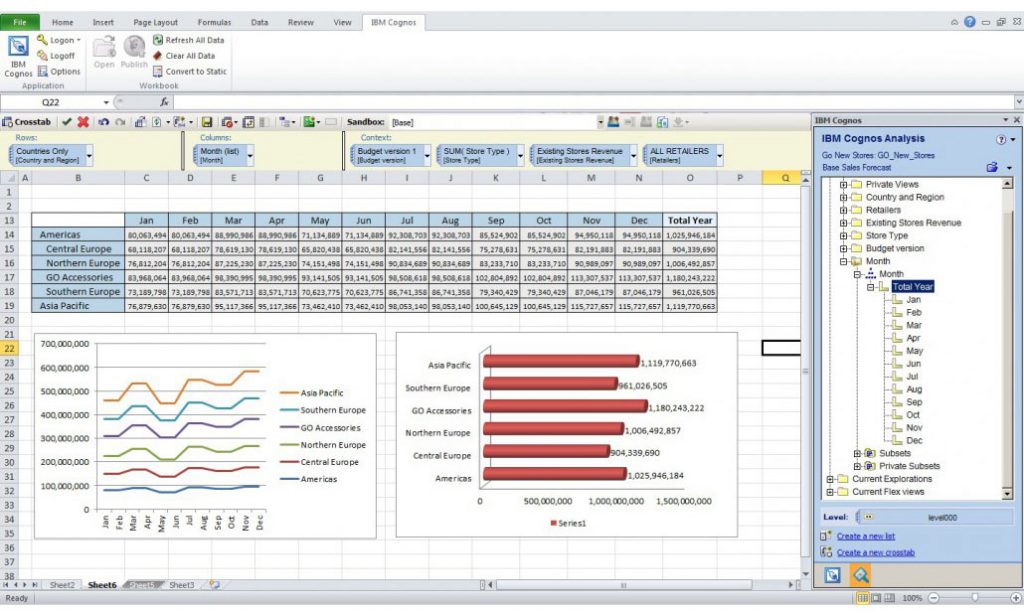This screenshot has width=1024, height=616.
Task: Open the Sheet2 worksheet tab
Action: coord(62,585)
